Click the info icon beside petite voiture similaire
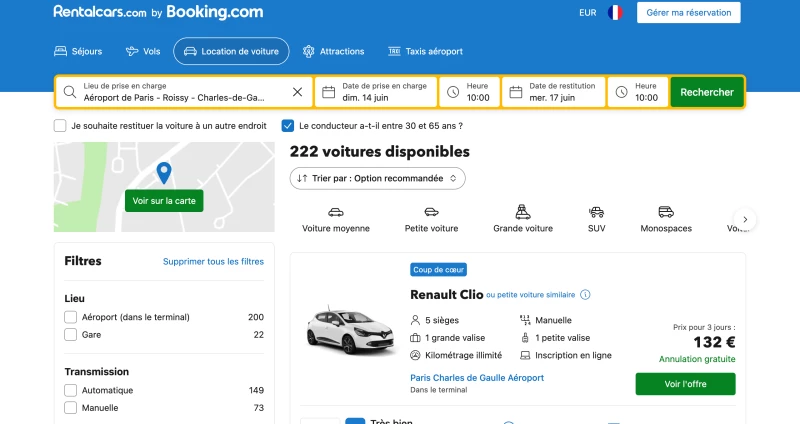The height and width of the screenshot is (424, 800). 585,294
